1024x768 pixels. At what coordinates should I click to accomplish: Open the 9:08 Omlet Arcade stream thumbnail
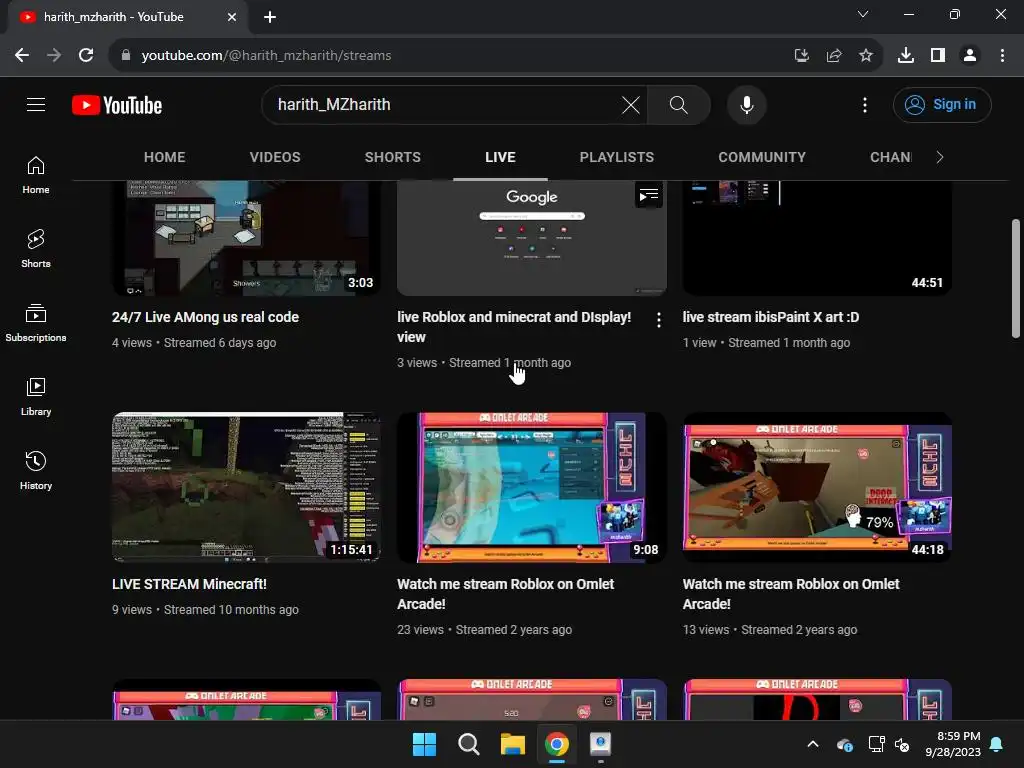pos(532,487)
